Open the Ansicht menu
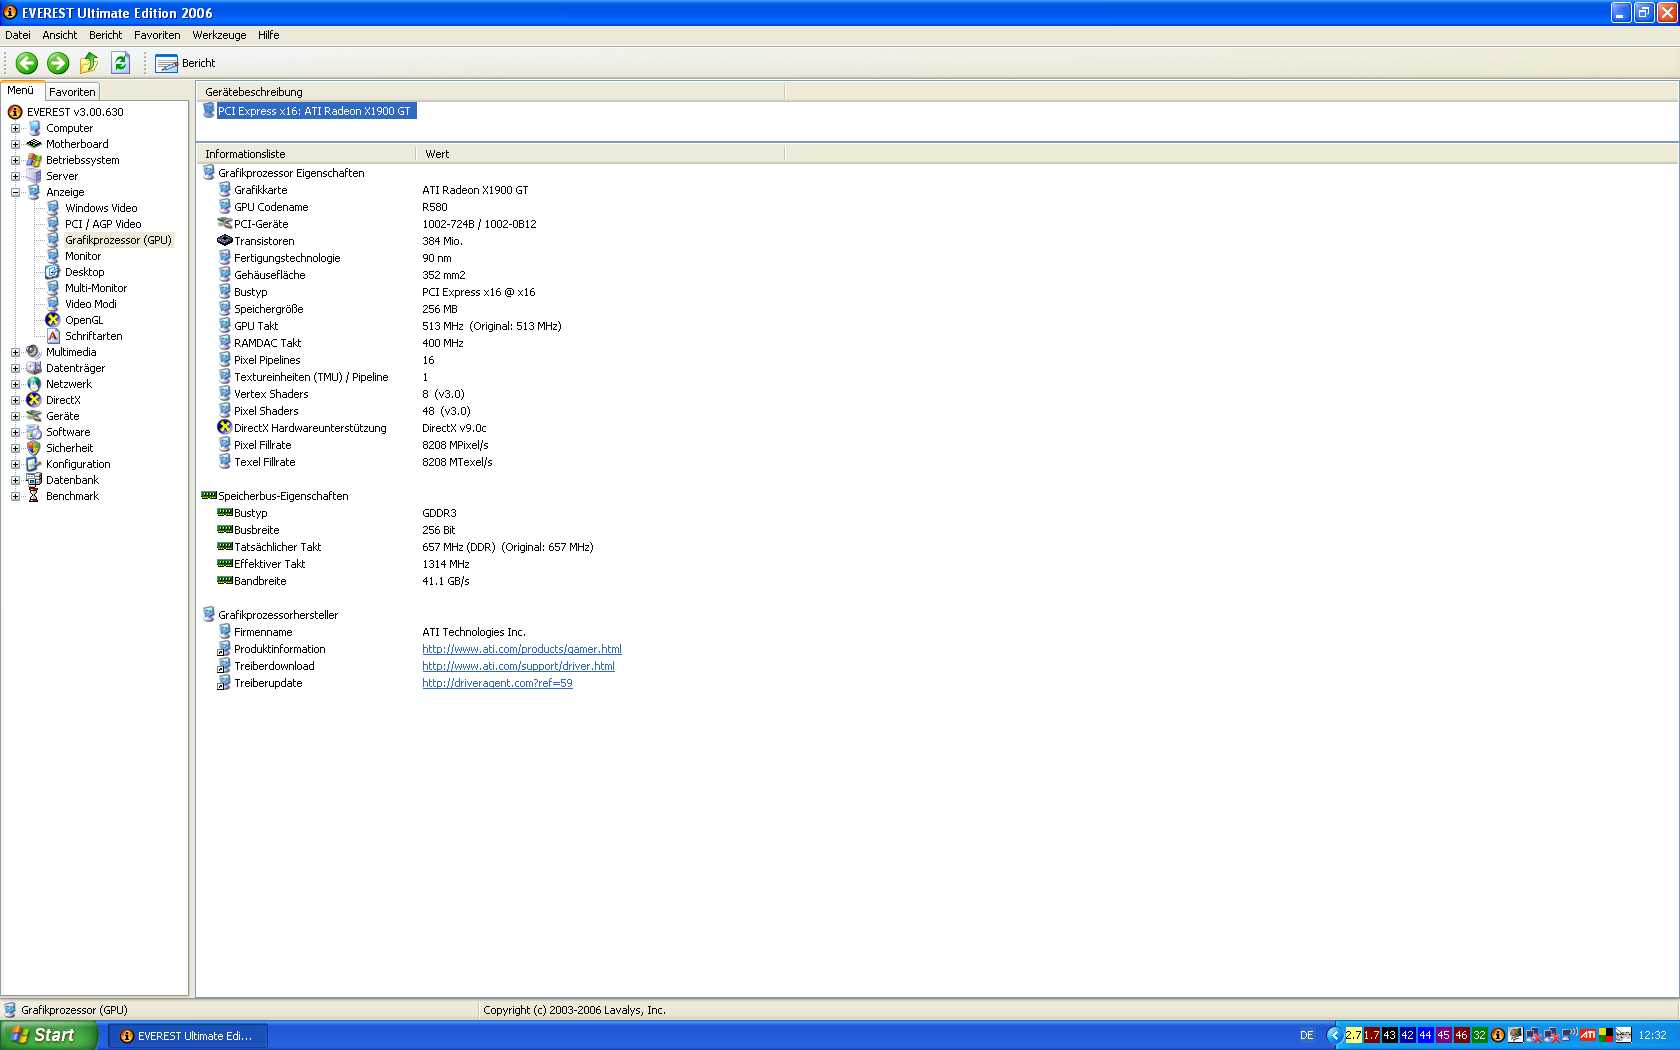The height and width of the screenshot is (1050, 1680). click(60, 35)
